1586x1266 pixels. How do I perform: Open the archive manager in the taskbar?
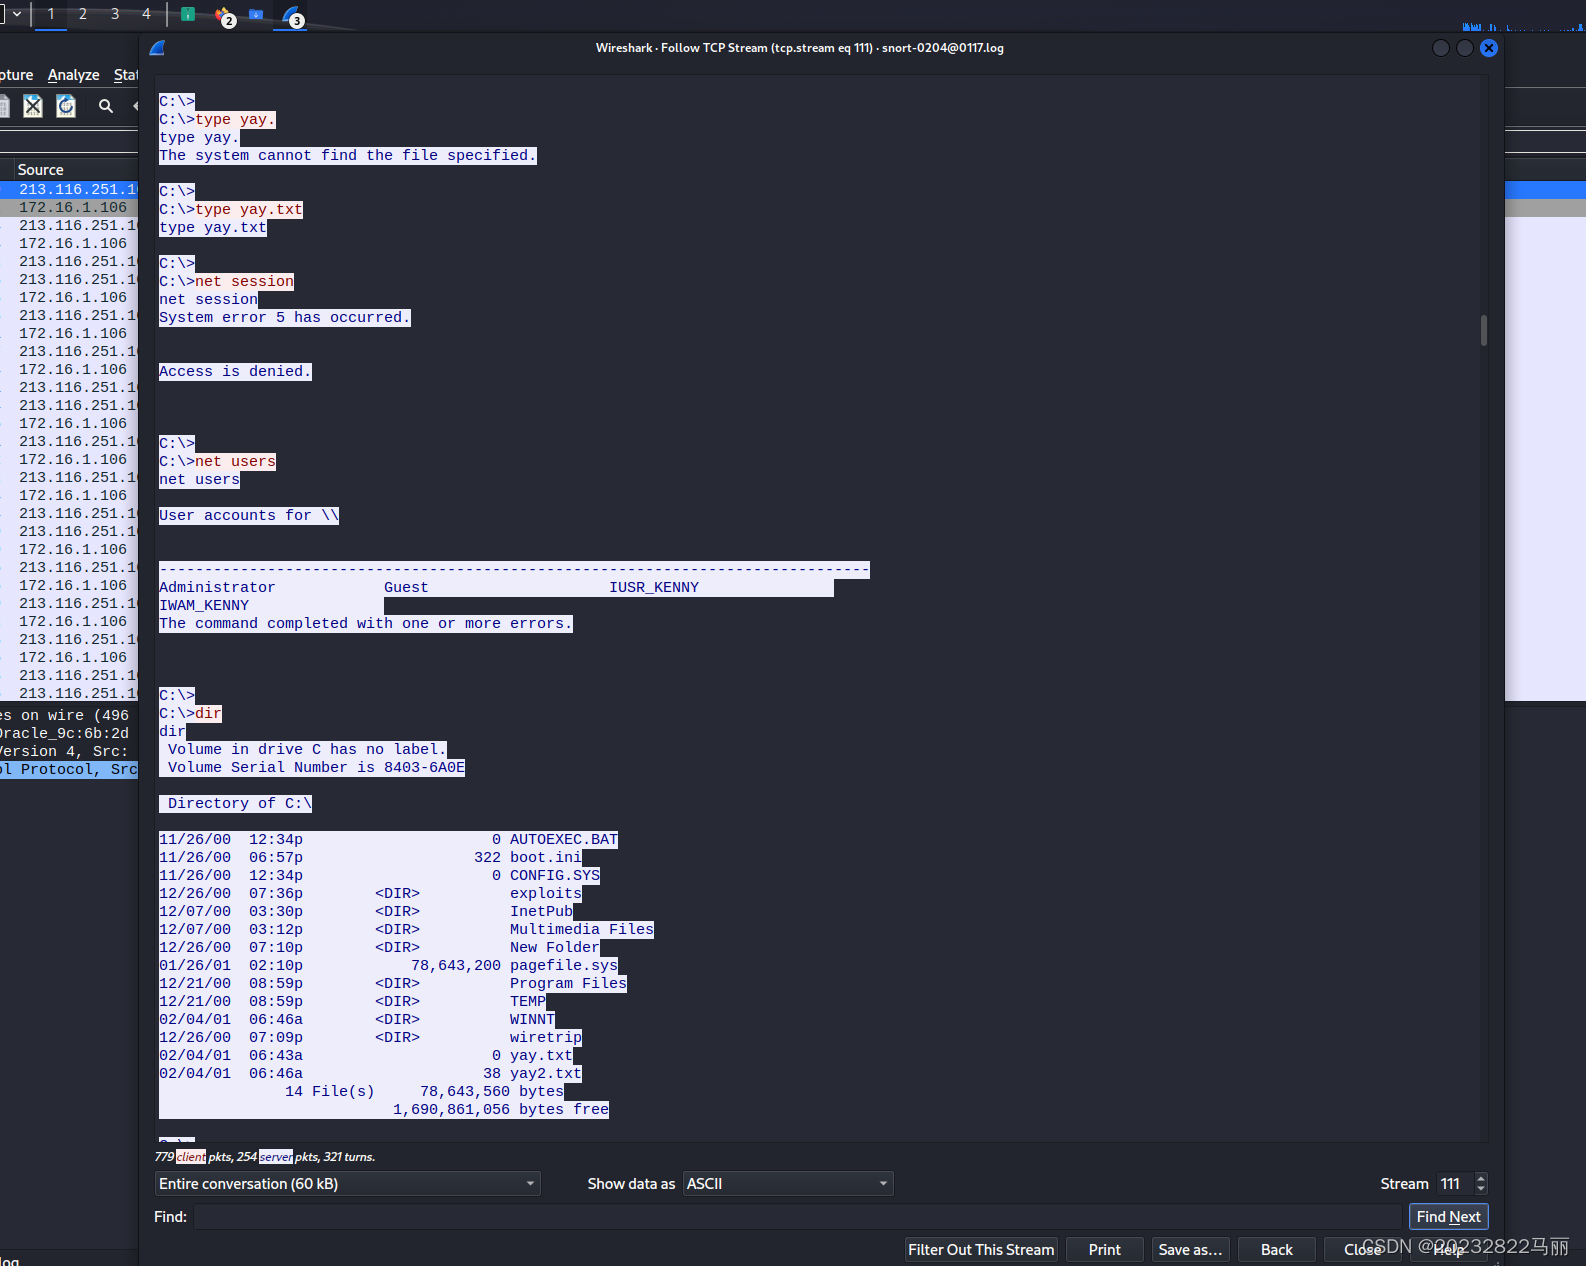tap(187, 14)
